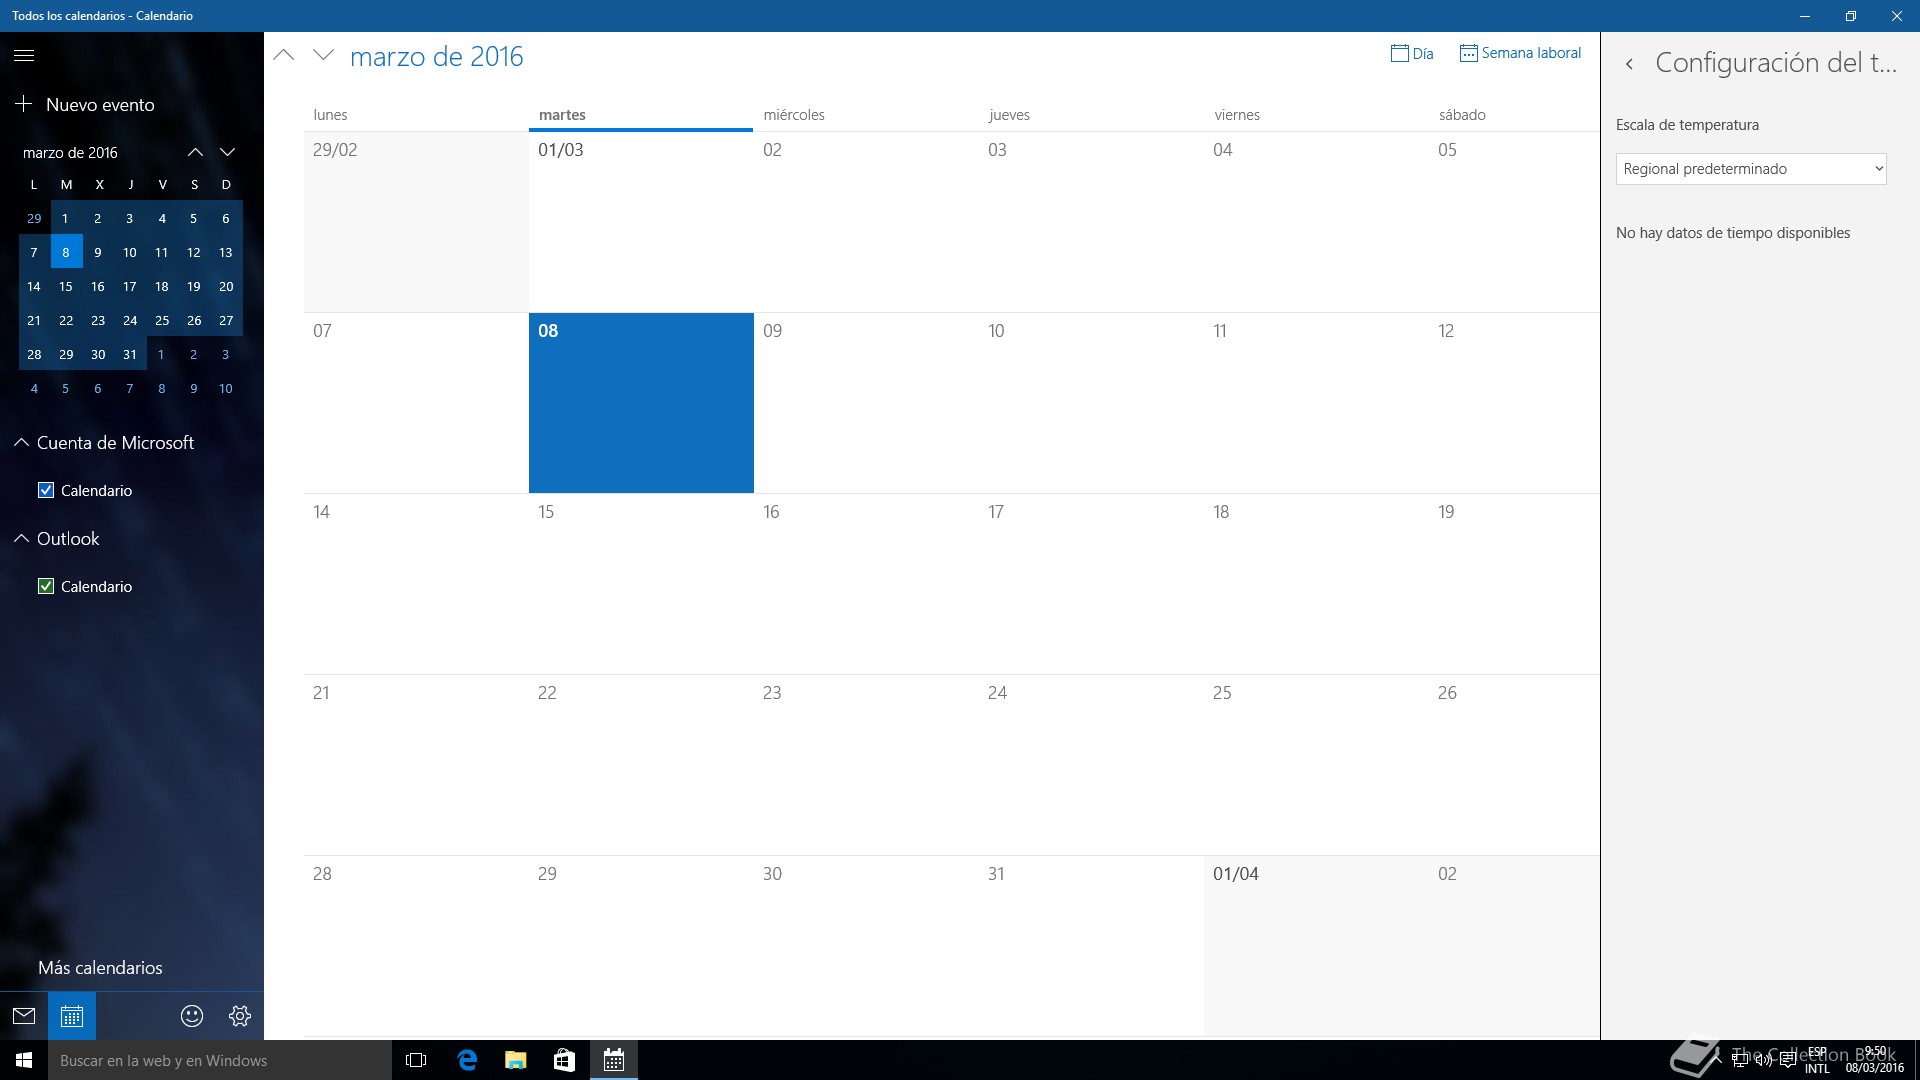Screen dimensions: 1920x1080
Task: Collapse the Outlook calendar section
Action: click(21, 538)
